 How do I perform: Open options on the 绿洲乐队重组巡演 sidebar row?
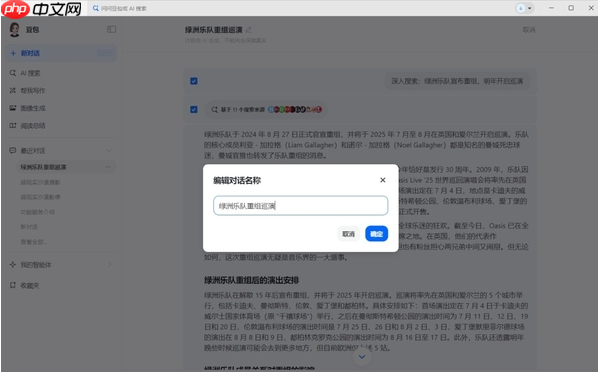[x=108, y=167]
